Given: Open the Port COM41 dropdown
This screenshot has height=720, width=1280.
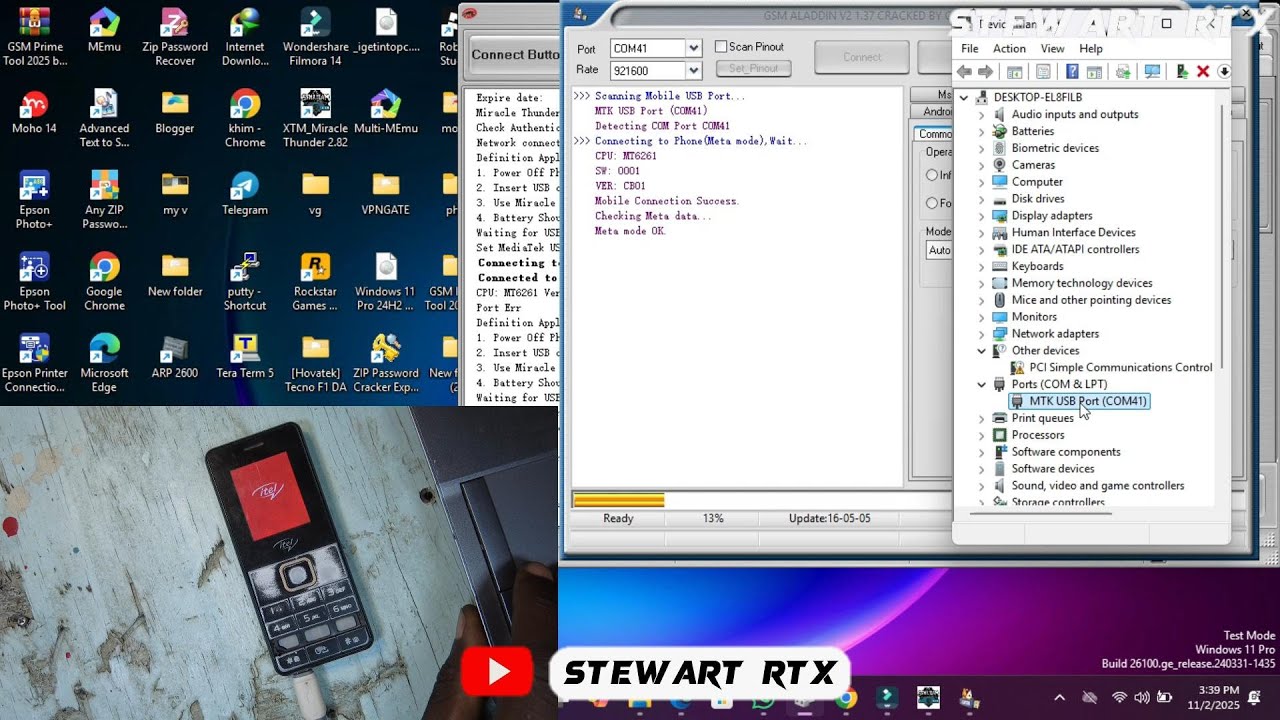Looking at the screenshot, I should 693,48.
